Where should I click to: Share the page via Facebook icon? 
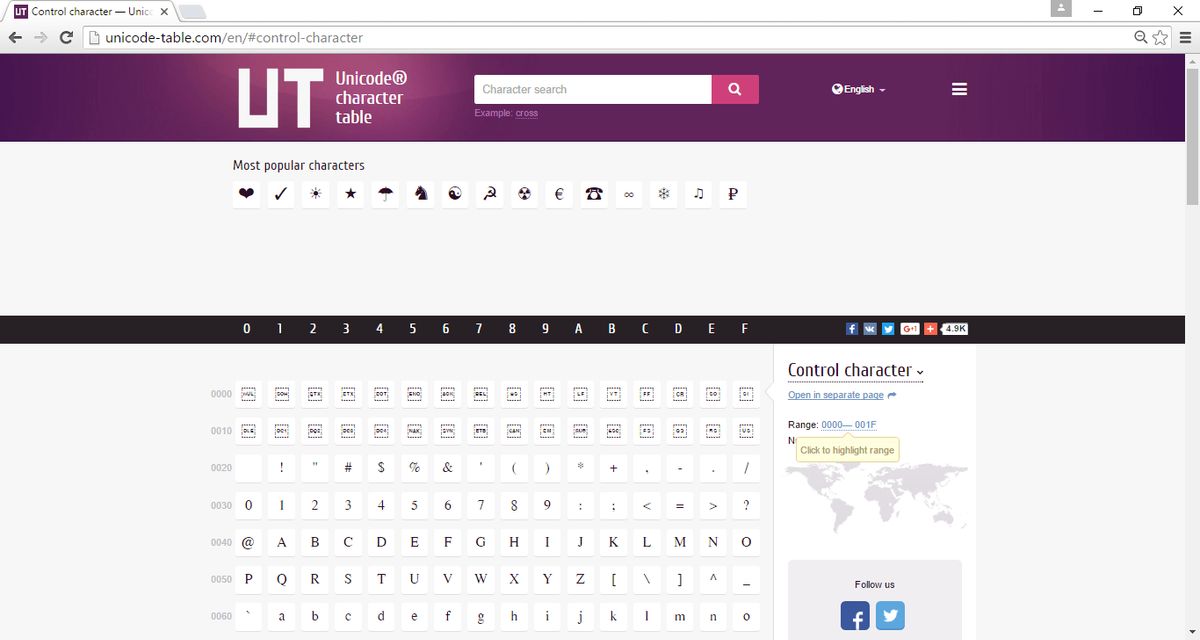(x=851, y=328)
